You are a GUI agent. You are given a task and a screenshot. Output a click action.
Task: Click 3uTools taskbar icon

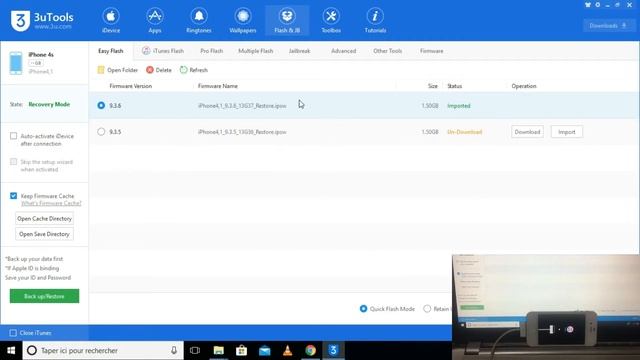[x=333, y=351]
